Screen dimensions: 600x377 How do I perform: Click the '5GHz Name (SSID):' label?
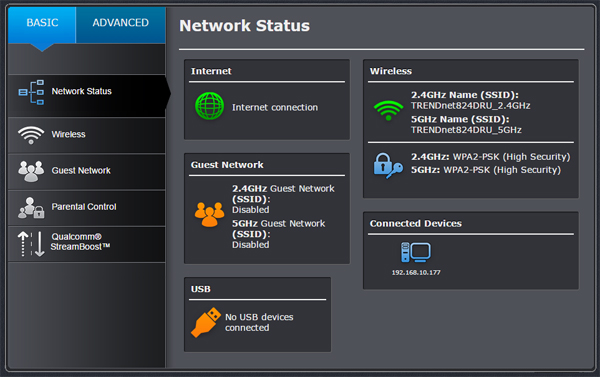(x=460, y=119)
